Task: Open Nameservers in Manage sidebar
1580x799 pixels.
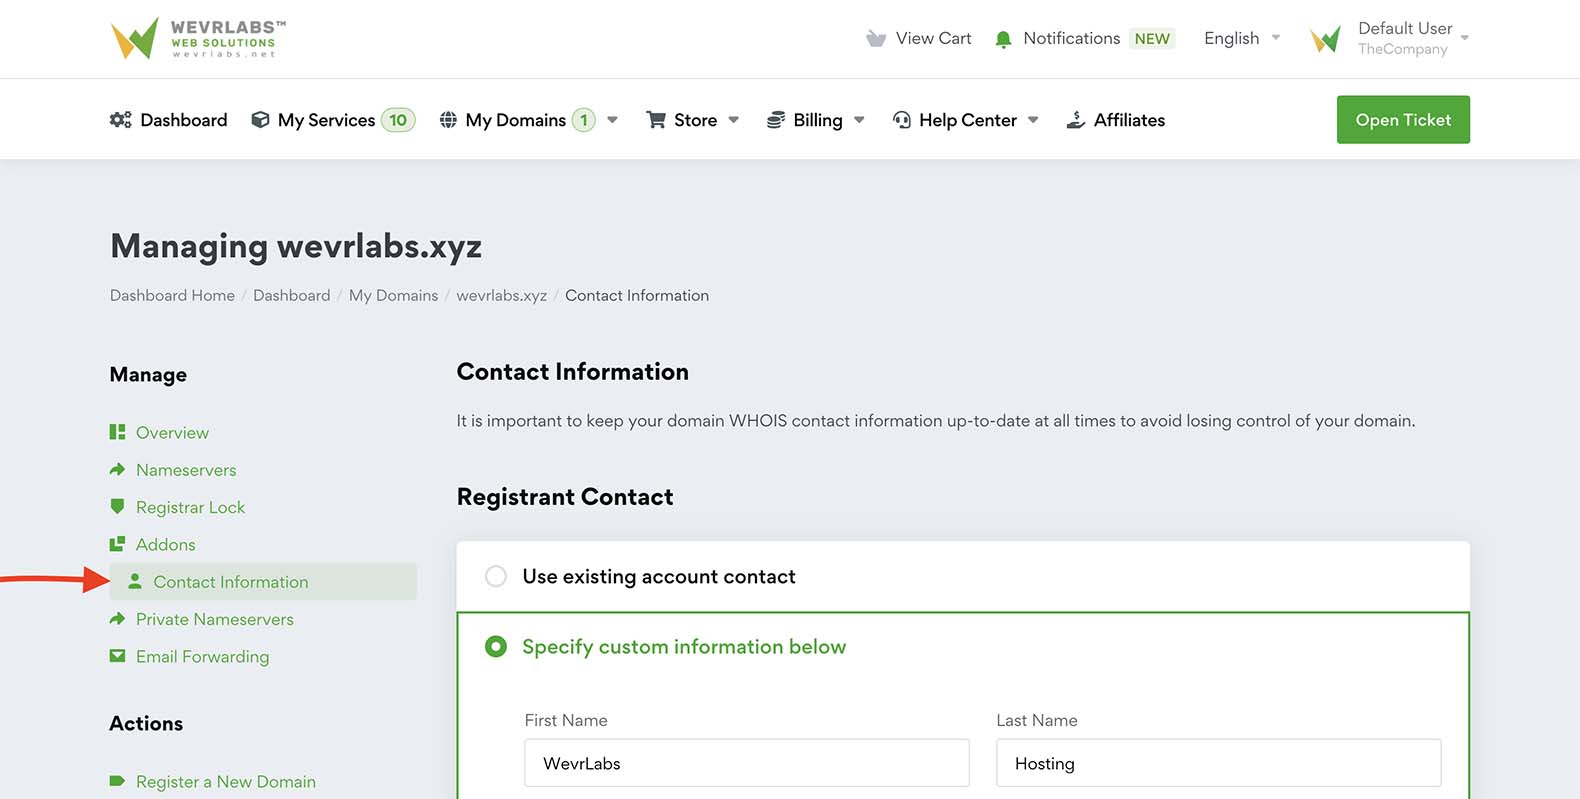Action: (186, 469)
